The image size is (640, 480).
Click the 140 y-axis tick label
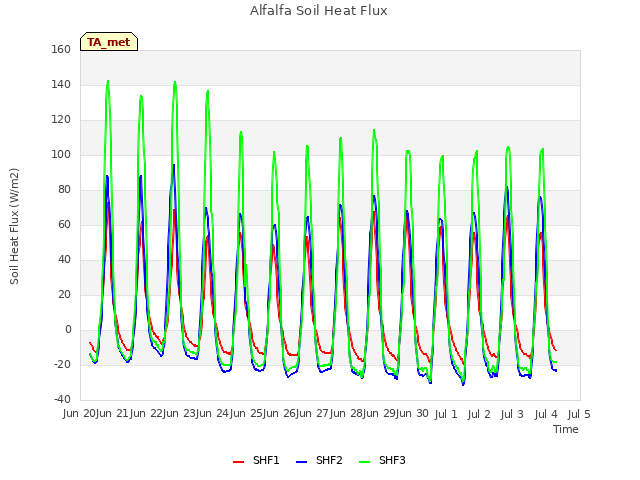tap(61, 84)
